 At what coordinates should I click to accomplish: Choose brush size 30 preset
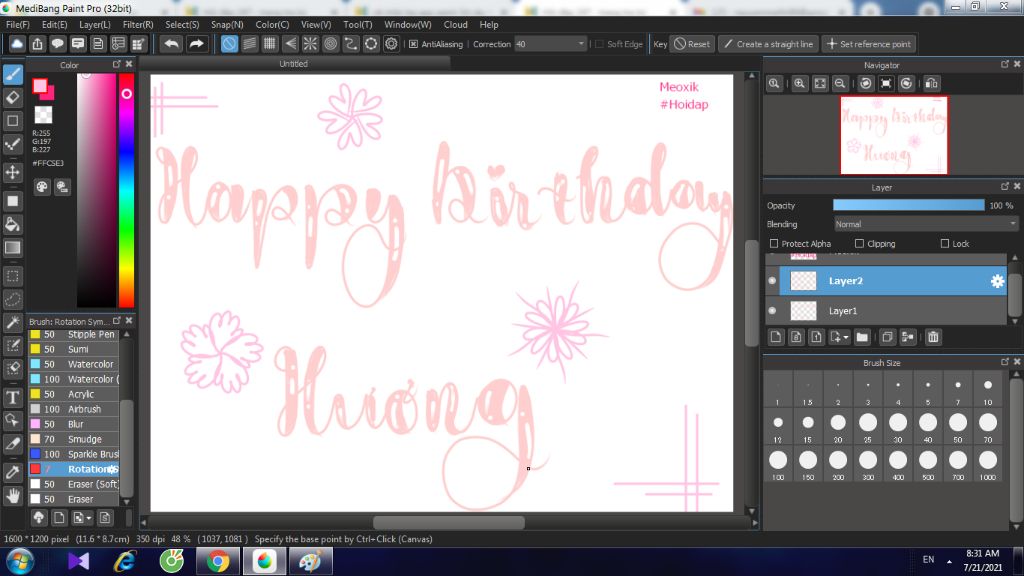coord(898,426)
